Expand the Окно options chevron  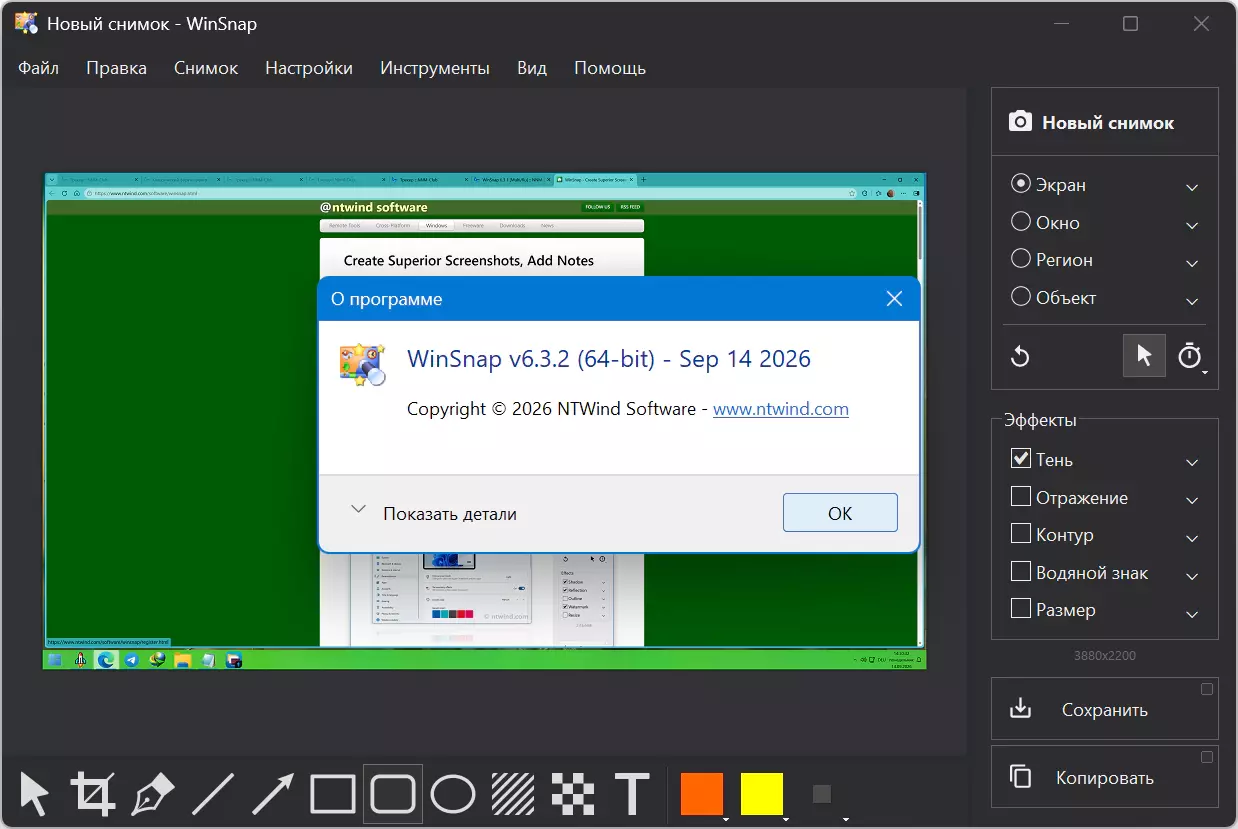1192,225
